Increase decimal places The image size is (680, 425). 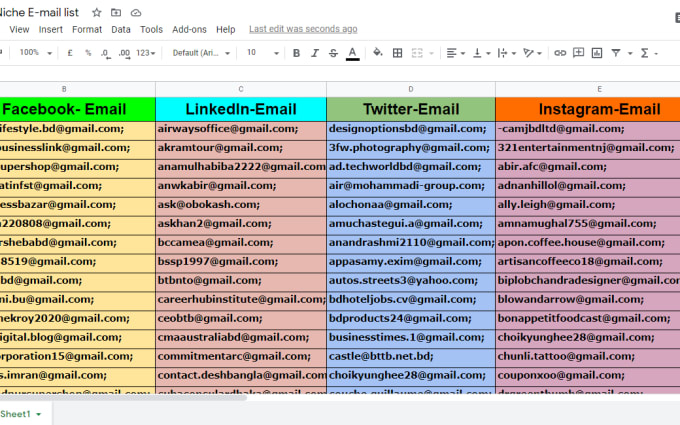point(124,53)
